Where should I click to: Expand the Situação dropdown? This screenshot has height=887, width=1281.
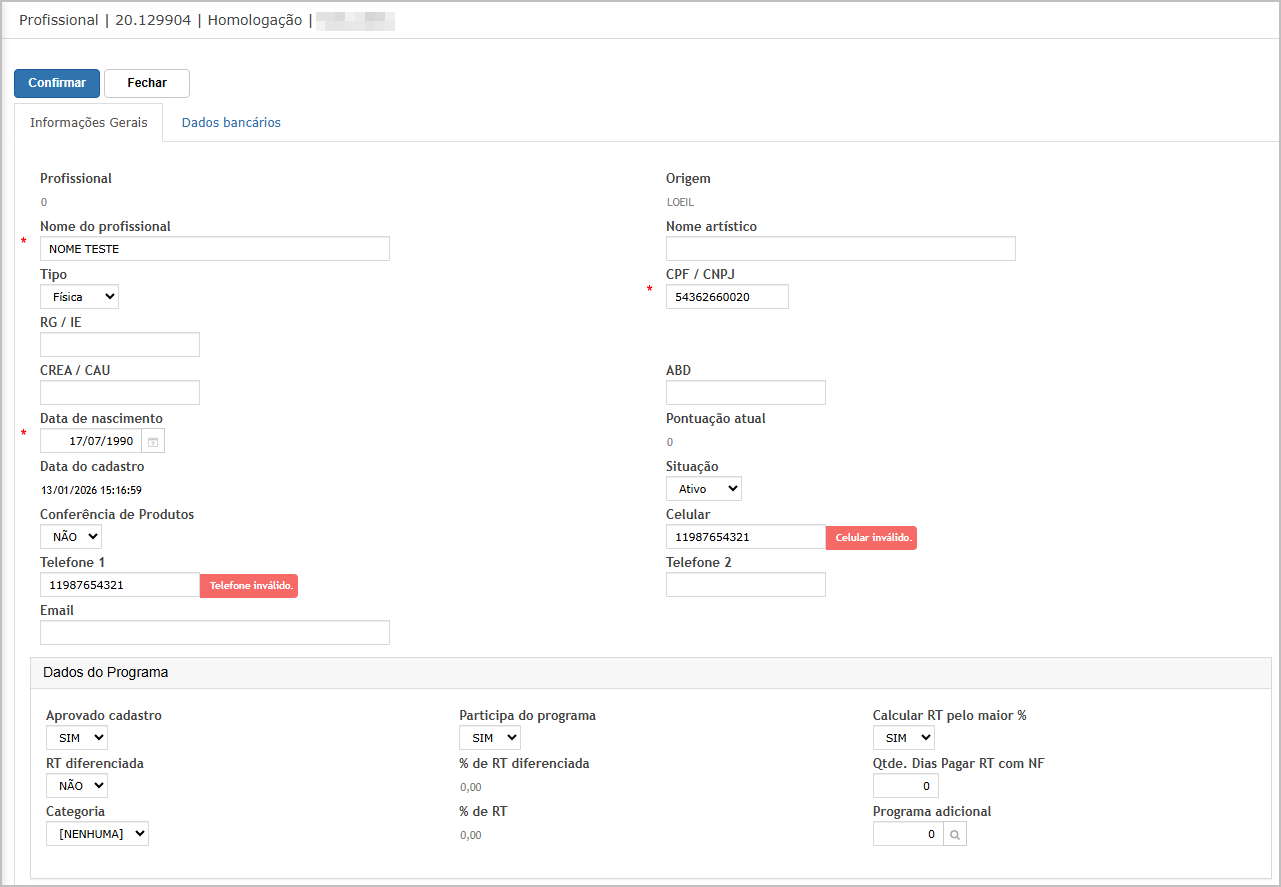coord(703,489)
